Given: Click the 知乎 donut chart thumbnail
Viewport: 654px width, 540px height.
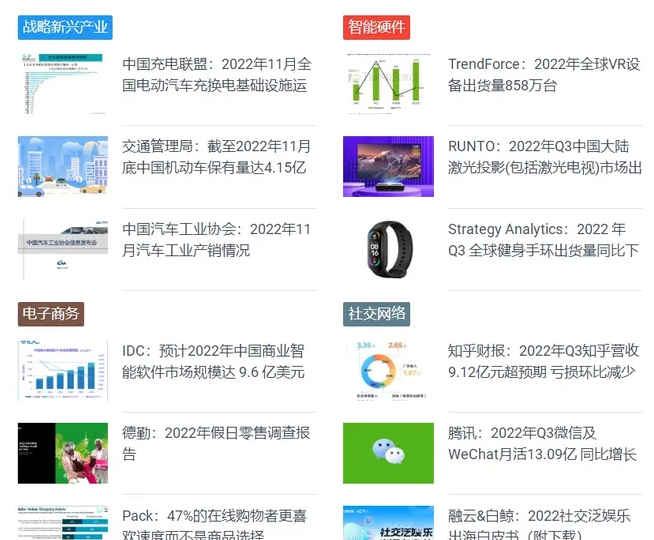Looking at the screenshot, I should (388, 371).
